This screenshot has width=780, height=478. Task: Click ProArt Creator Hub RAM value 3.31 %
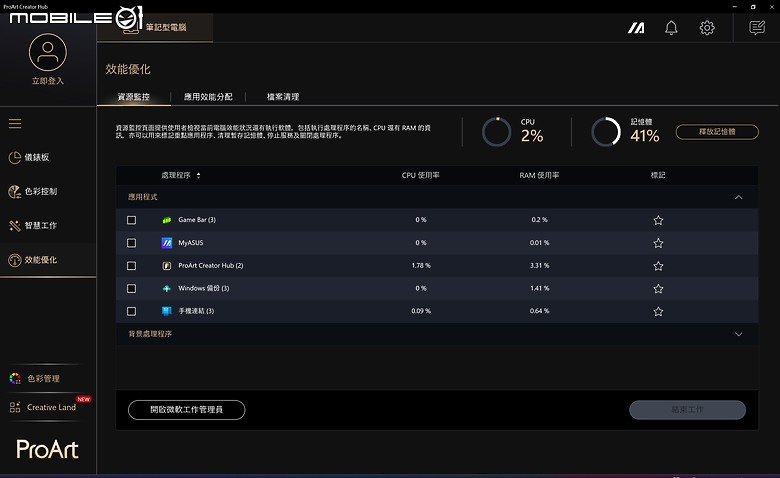coord(539,266)
